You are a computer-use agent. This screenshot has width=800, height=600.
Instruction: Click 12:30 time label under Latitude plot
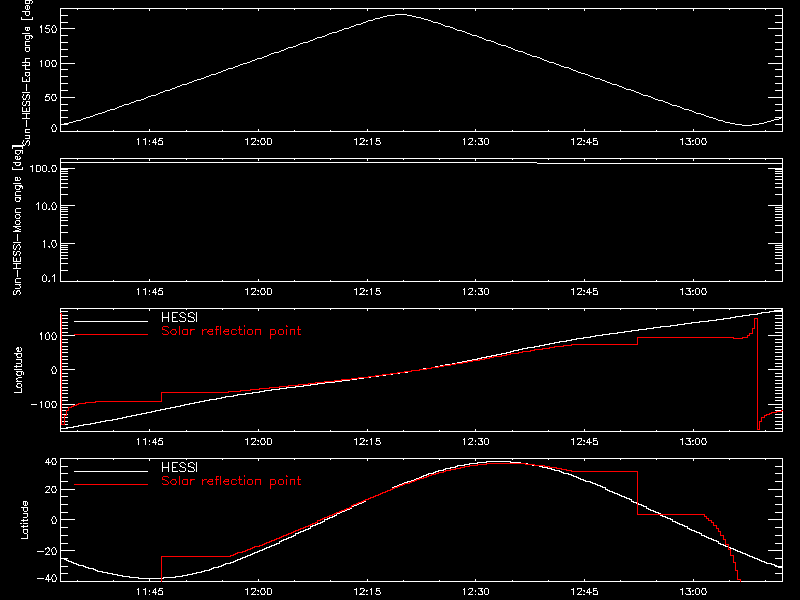pos(476,591)
